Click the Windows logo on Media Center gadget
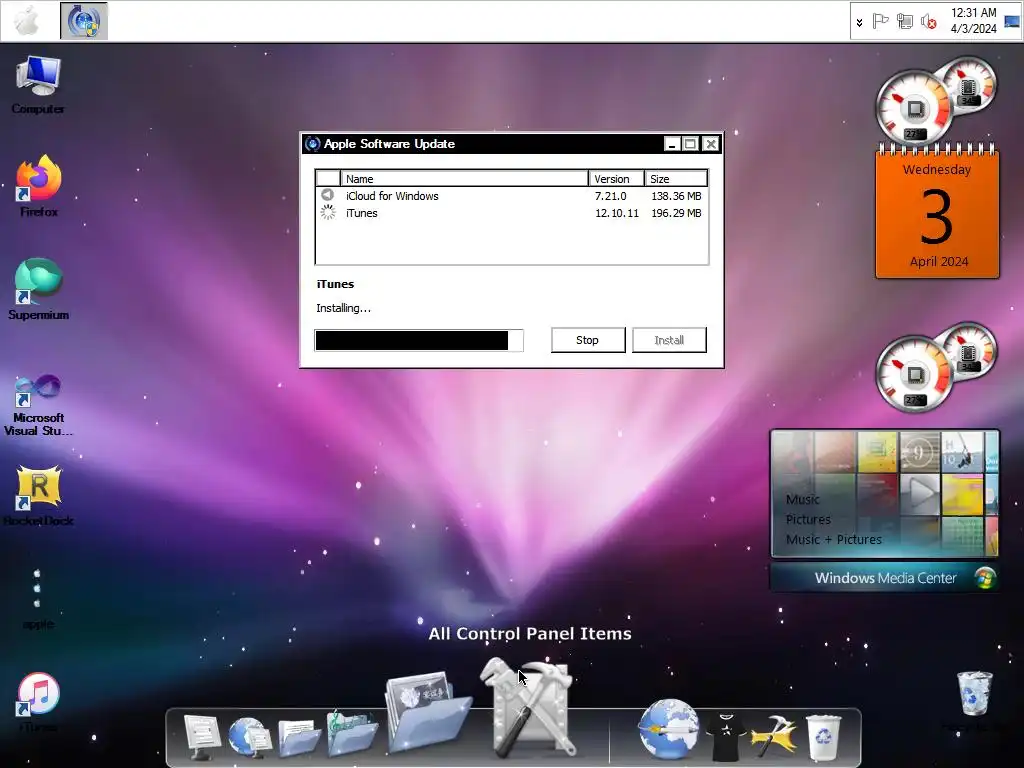This screenshot has height=768, width=1024. click(x=984, y=578)
